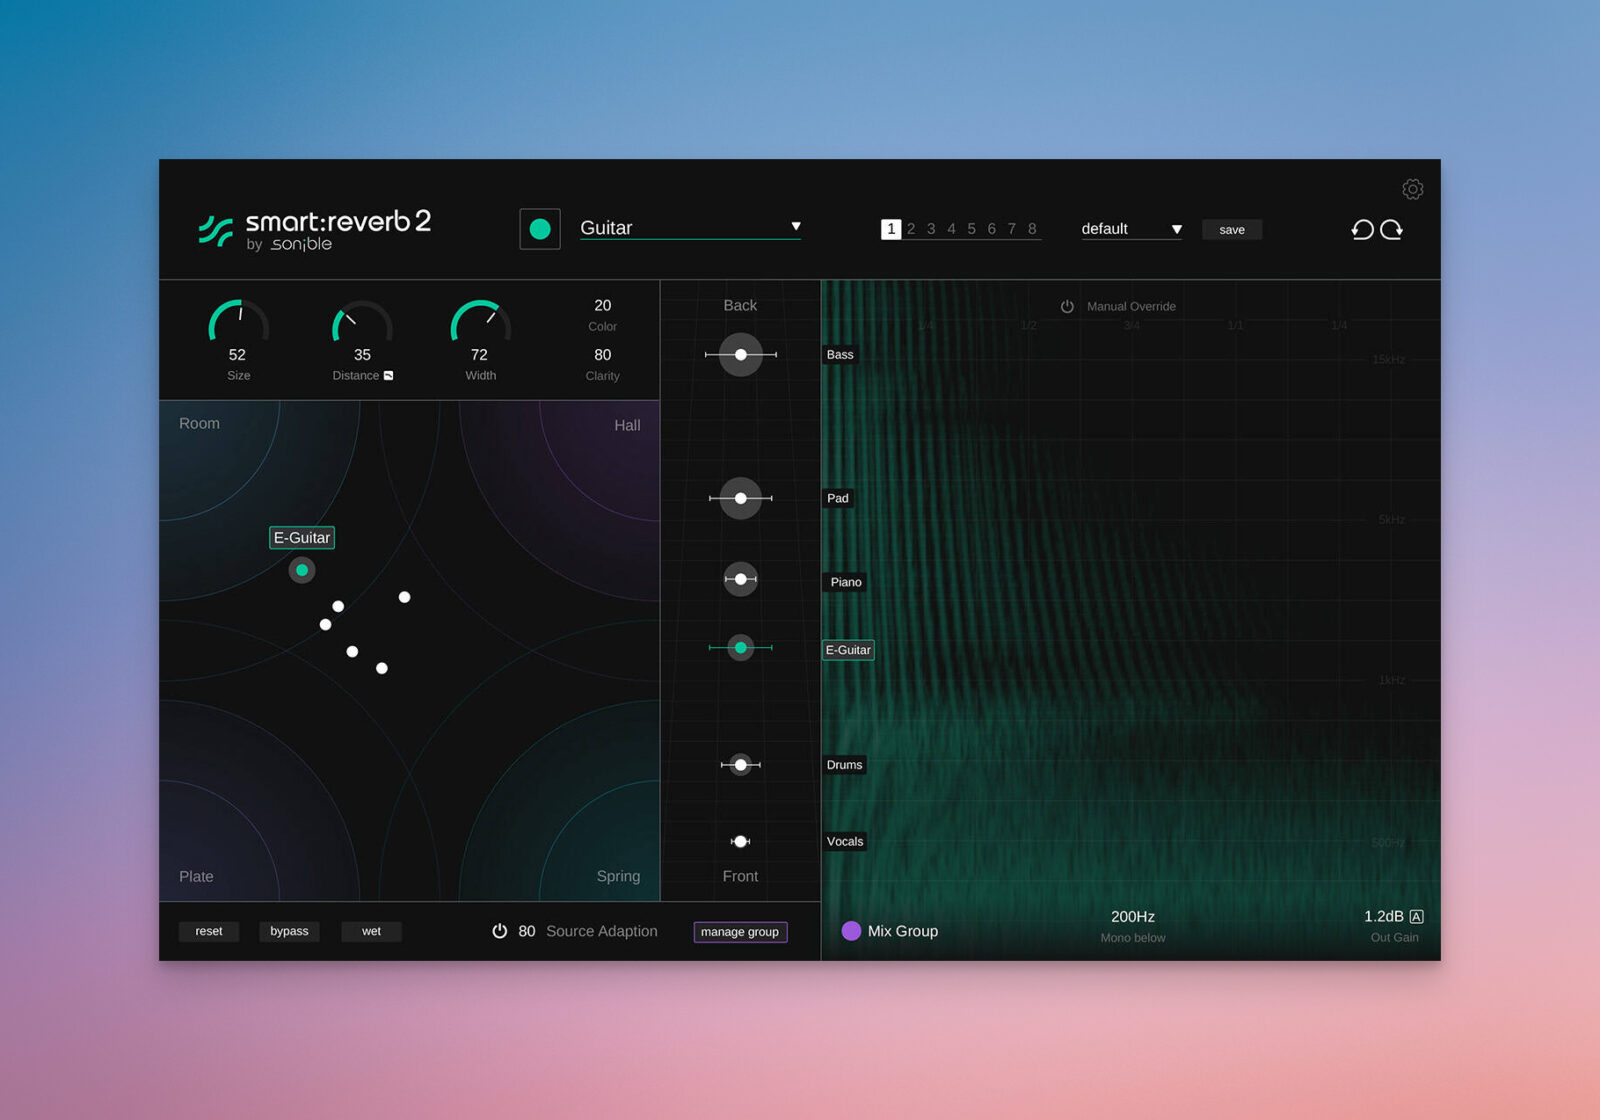Click the manage group button
This screenshot has width=1600, height=1120.
740,932
